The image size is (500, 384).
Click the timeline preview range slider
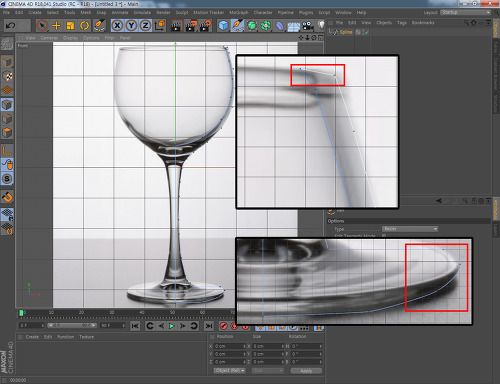(72, 325)
